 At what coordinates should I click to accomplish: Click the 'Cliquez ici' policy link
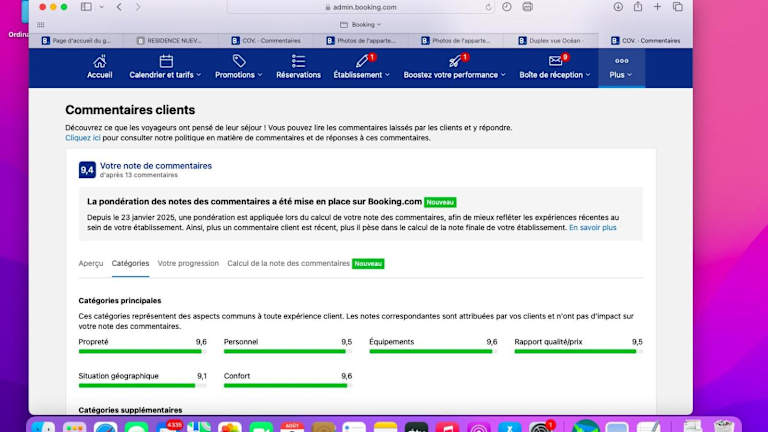point(83,138)
